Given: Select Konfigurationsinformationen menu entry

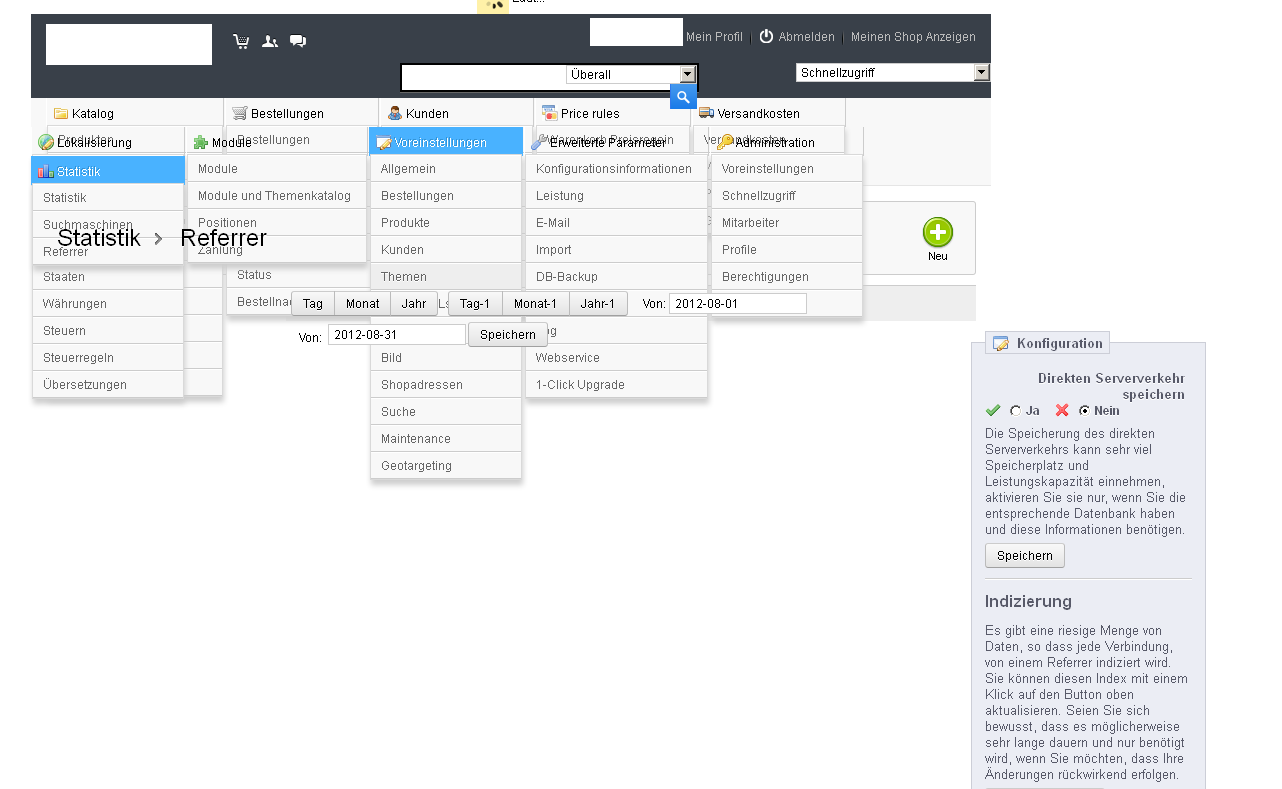Looking at the screenshot, I should [616, 168].
